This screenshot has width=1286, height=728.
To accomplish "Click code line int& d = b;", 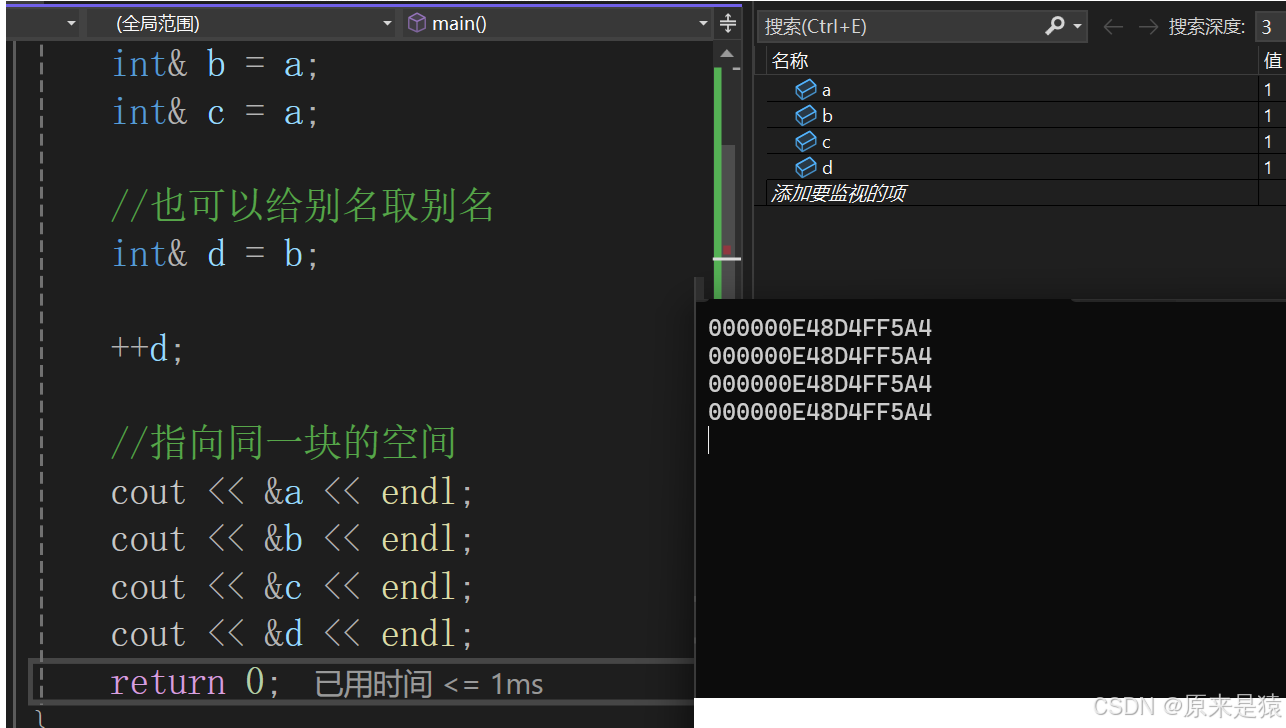I will pyautogui.click(x=215, y=254).
